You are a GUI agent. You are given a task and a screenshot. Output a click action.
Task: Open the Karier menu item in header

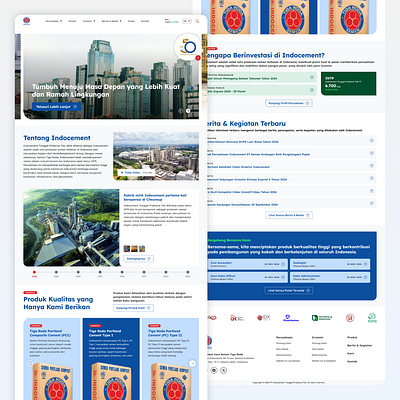pyautogui.click(x=131, y=21)
